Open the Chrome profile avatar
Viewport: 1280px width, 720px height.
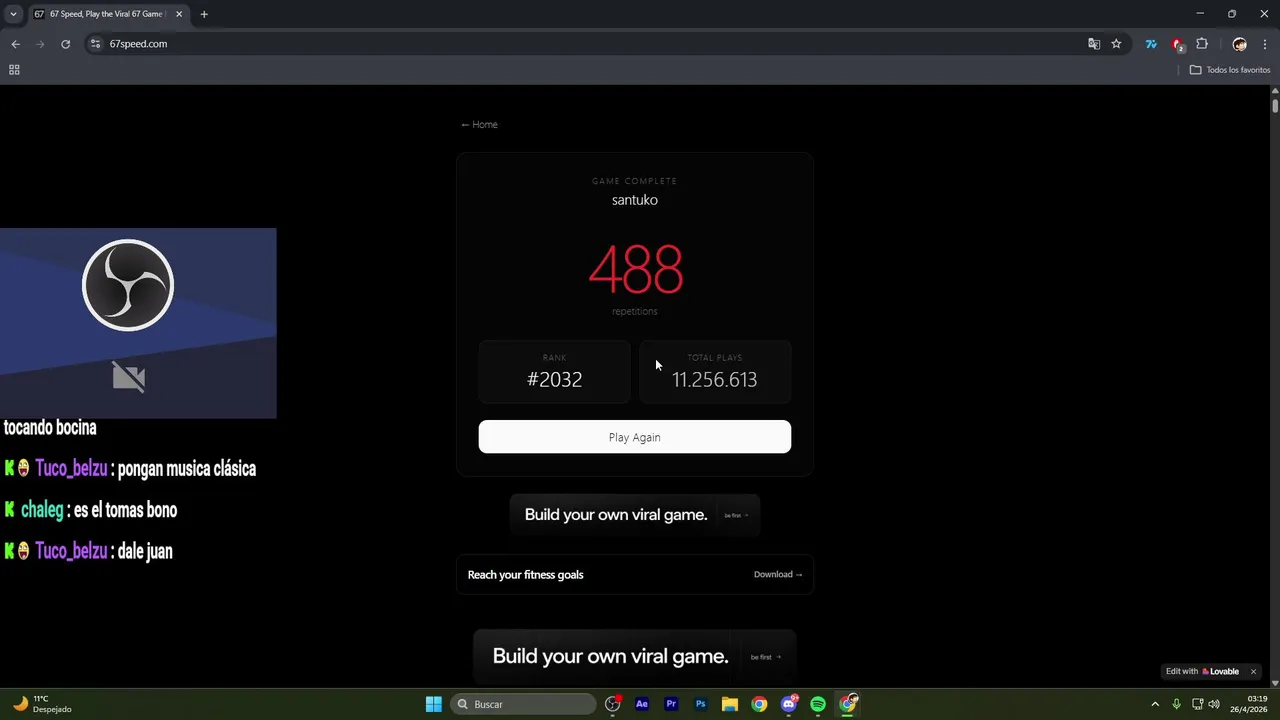click(x=1240, y=44)
